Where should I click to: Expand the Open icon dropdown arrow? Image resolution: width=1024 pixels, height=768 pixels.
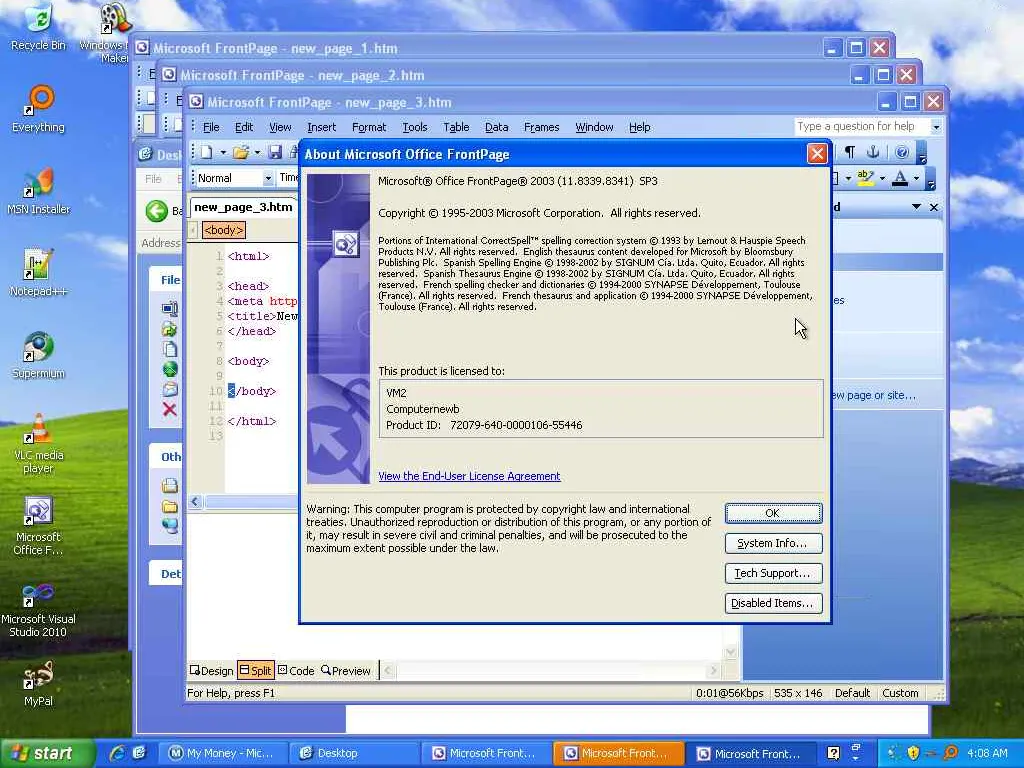coord(257,152)
